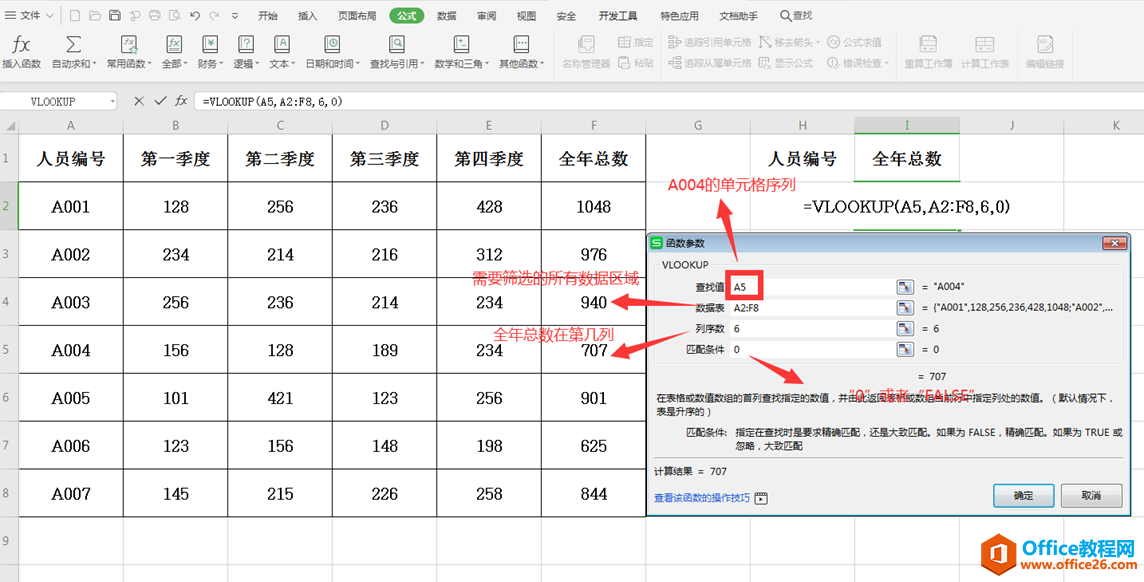Select the cell with value 1048
Viewport: 1144px width, 582px height.
(594, 206)
